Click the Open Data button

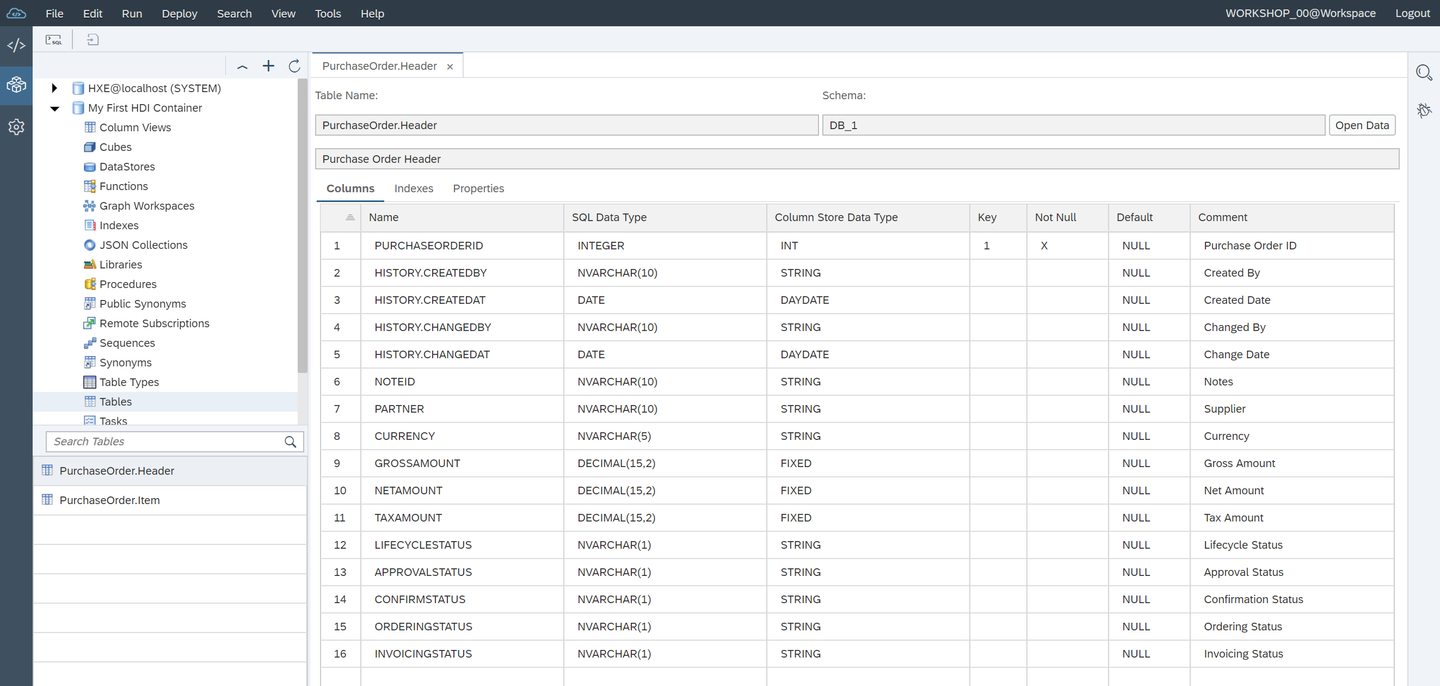click(x=1362, y=125)
